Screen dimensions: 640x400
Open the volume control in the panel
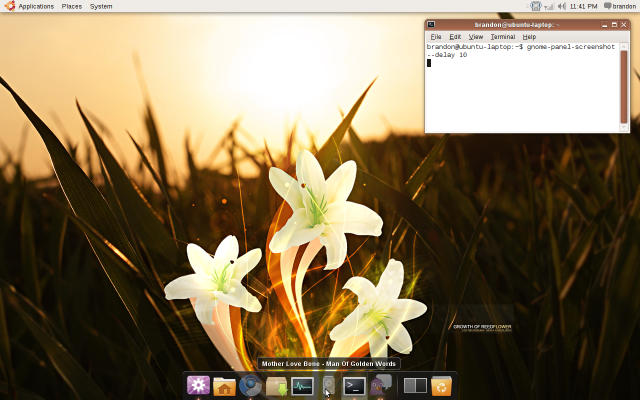click(x=562, y=6)
